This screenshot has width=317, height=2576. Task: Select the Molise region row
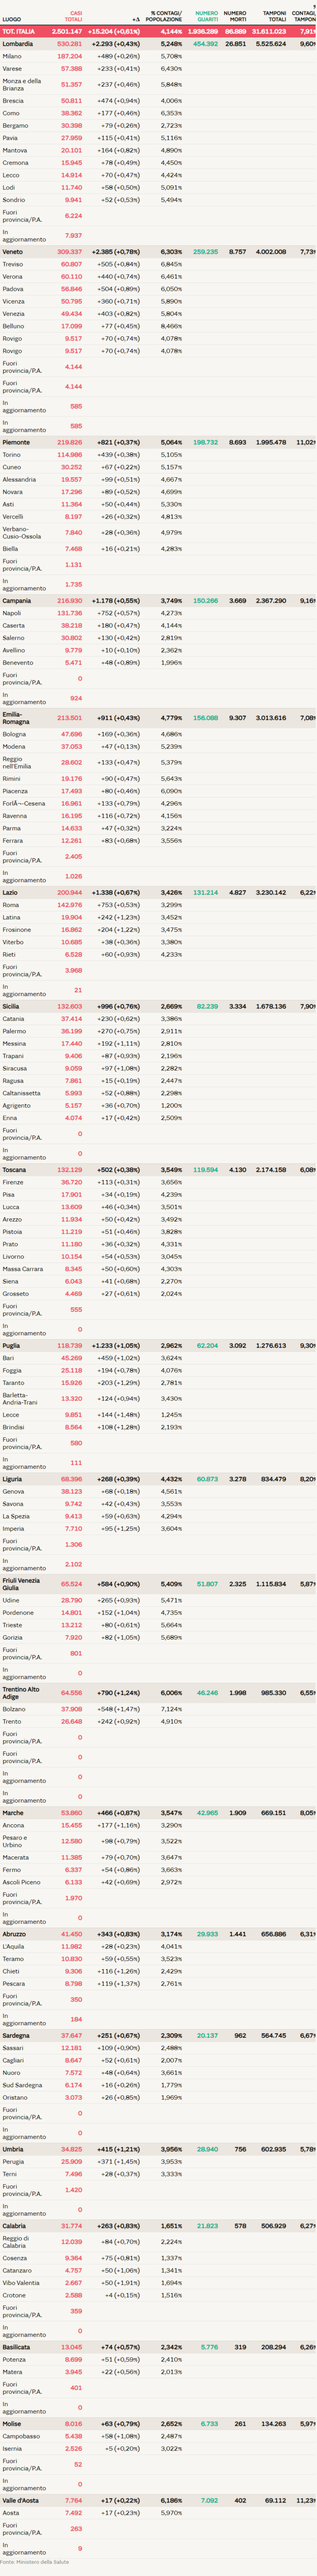(158, 2424)
